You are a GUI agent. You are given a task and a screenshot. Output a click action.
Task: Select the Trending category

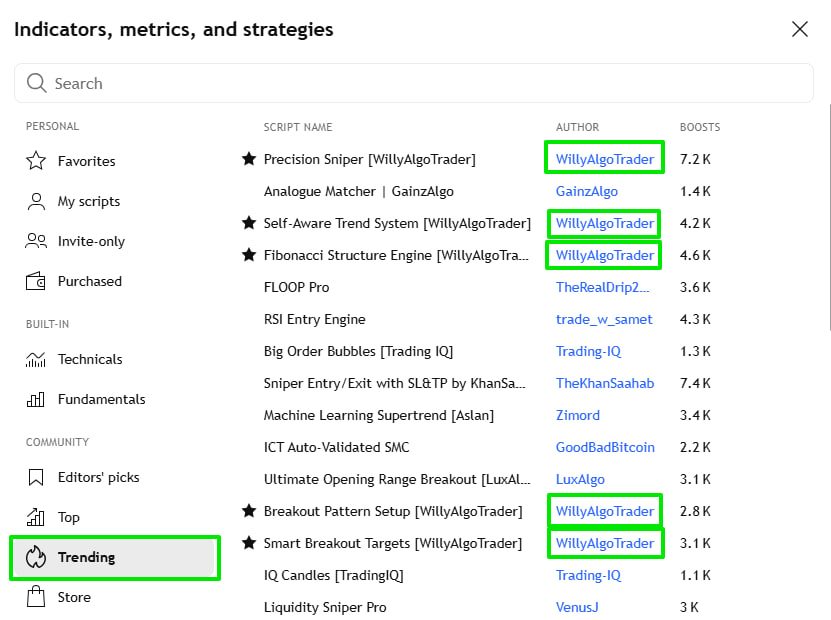pyautogui.click(x=114, y=557)
